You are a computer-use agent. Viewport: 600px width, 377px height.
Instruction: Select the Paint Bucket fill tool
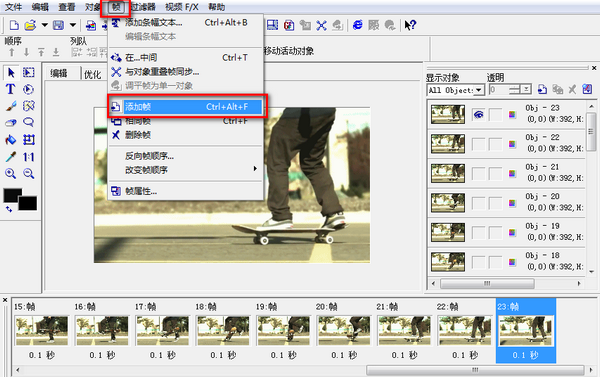tap(11, 140)
